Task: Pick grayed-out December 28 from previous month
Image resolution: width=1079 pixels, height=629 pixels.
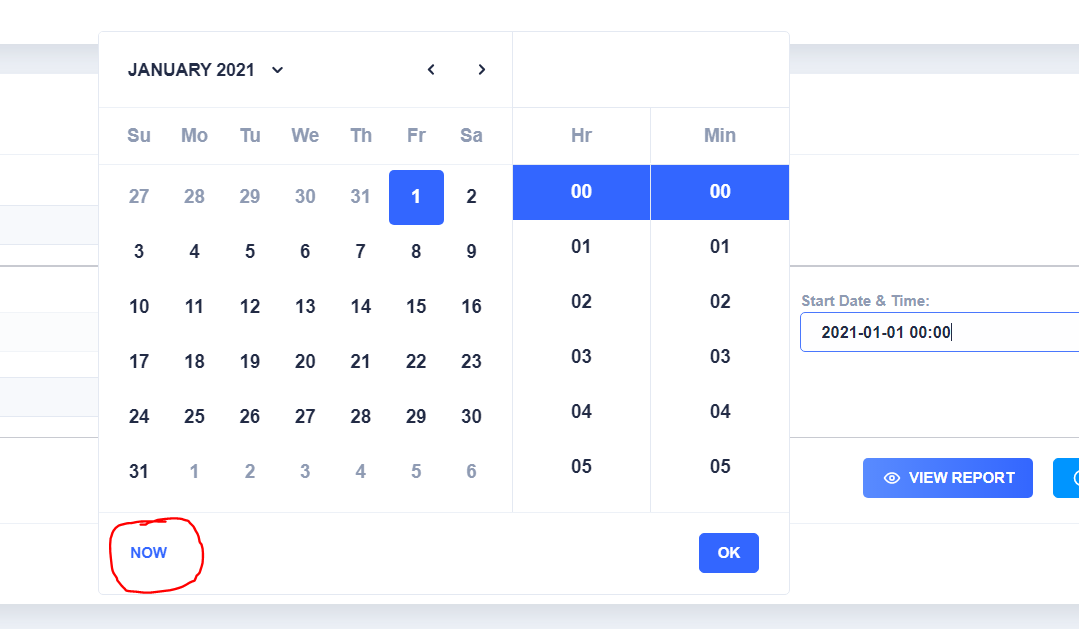Action: (x=194, y=197)
